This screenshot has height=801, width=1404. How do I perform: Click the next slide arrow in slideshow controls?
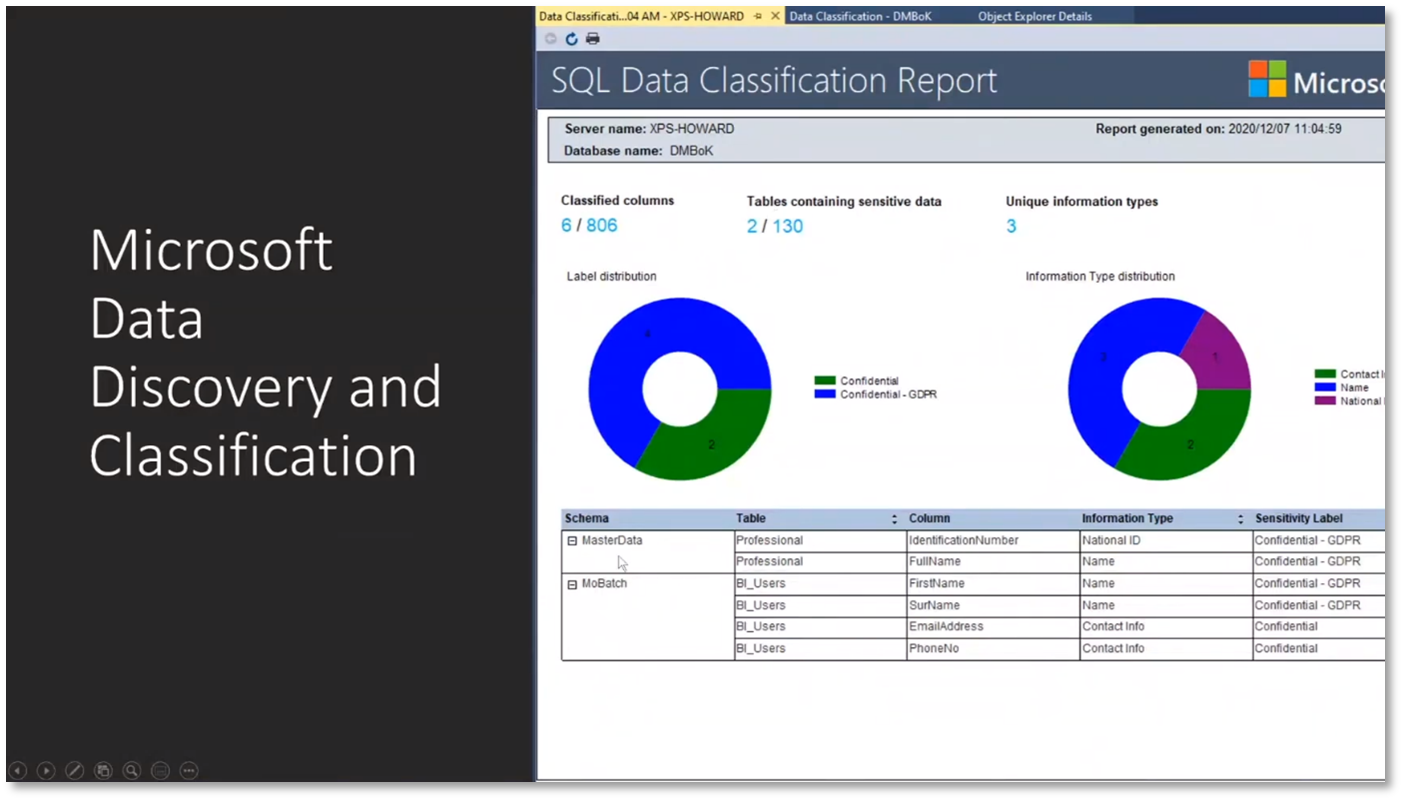46,771
